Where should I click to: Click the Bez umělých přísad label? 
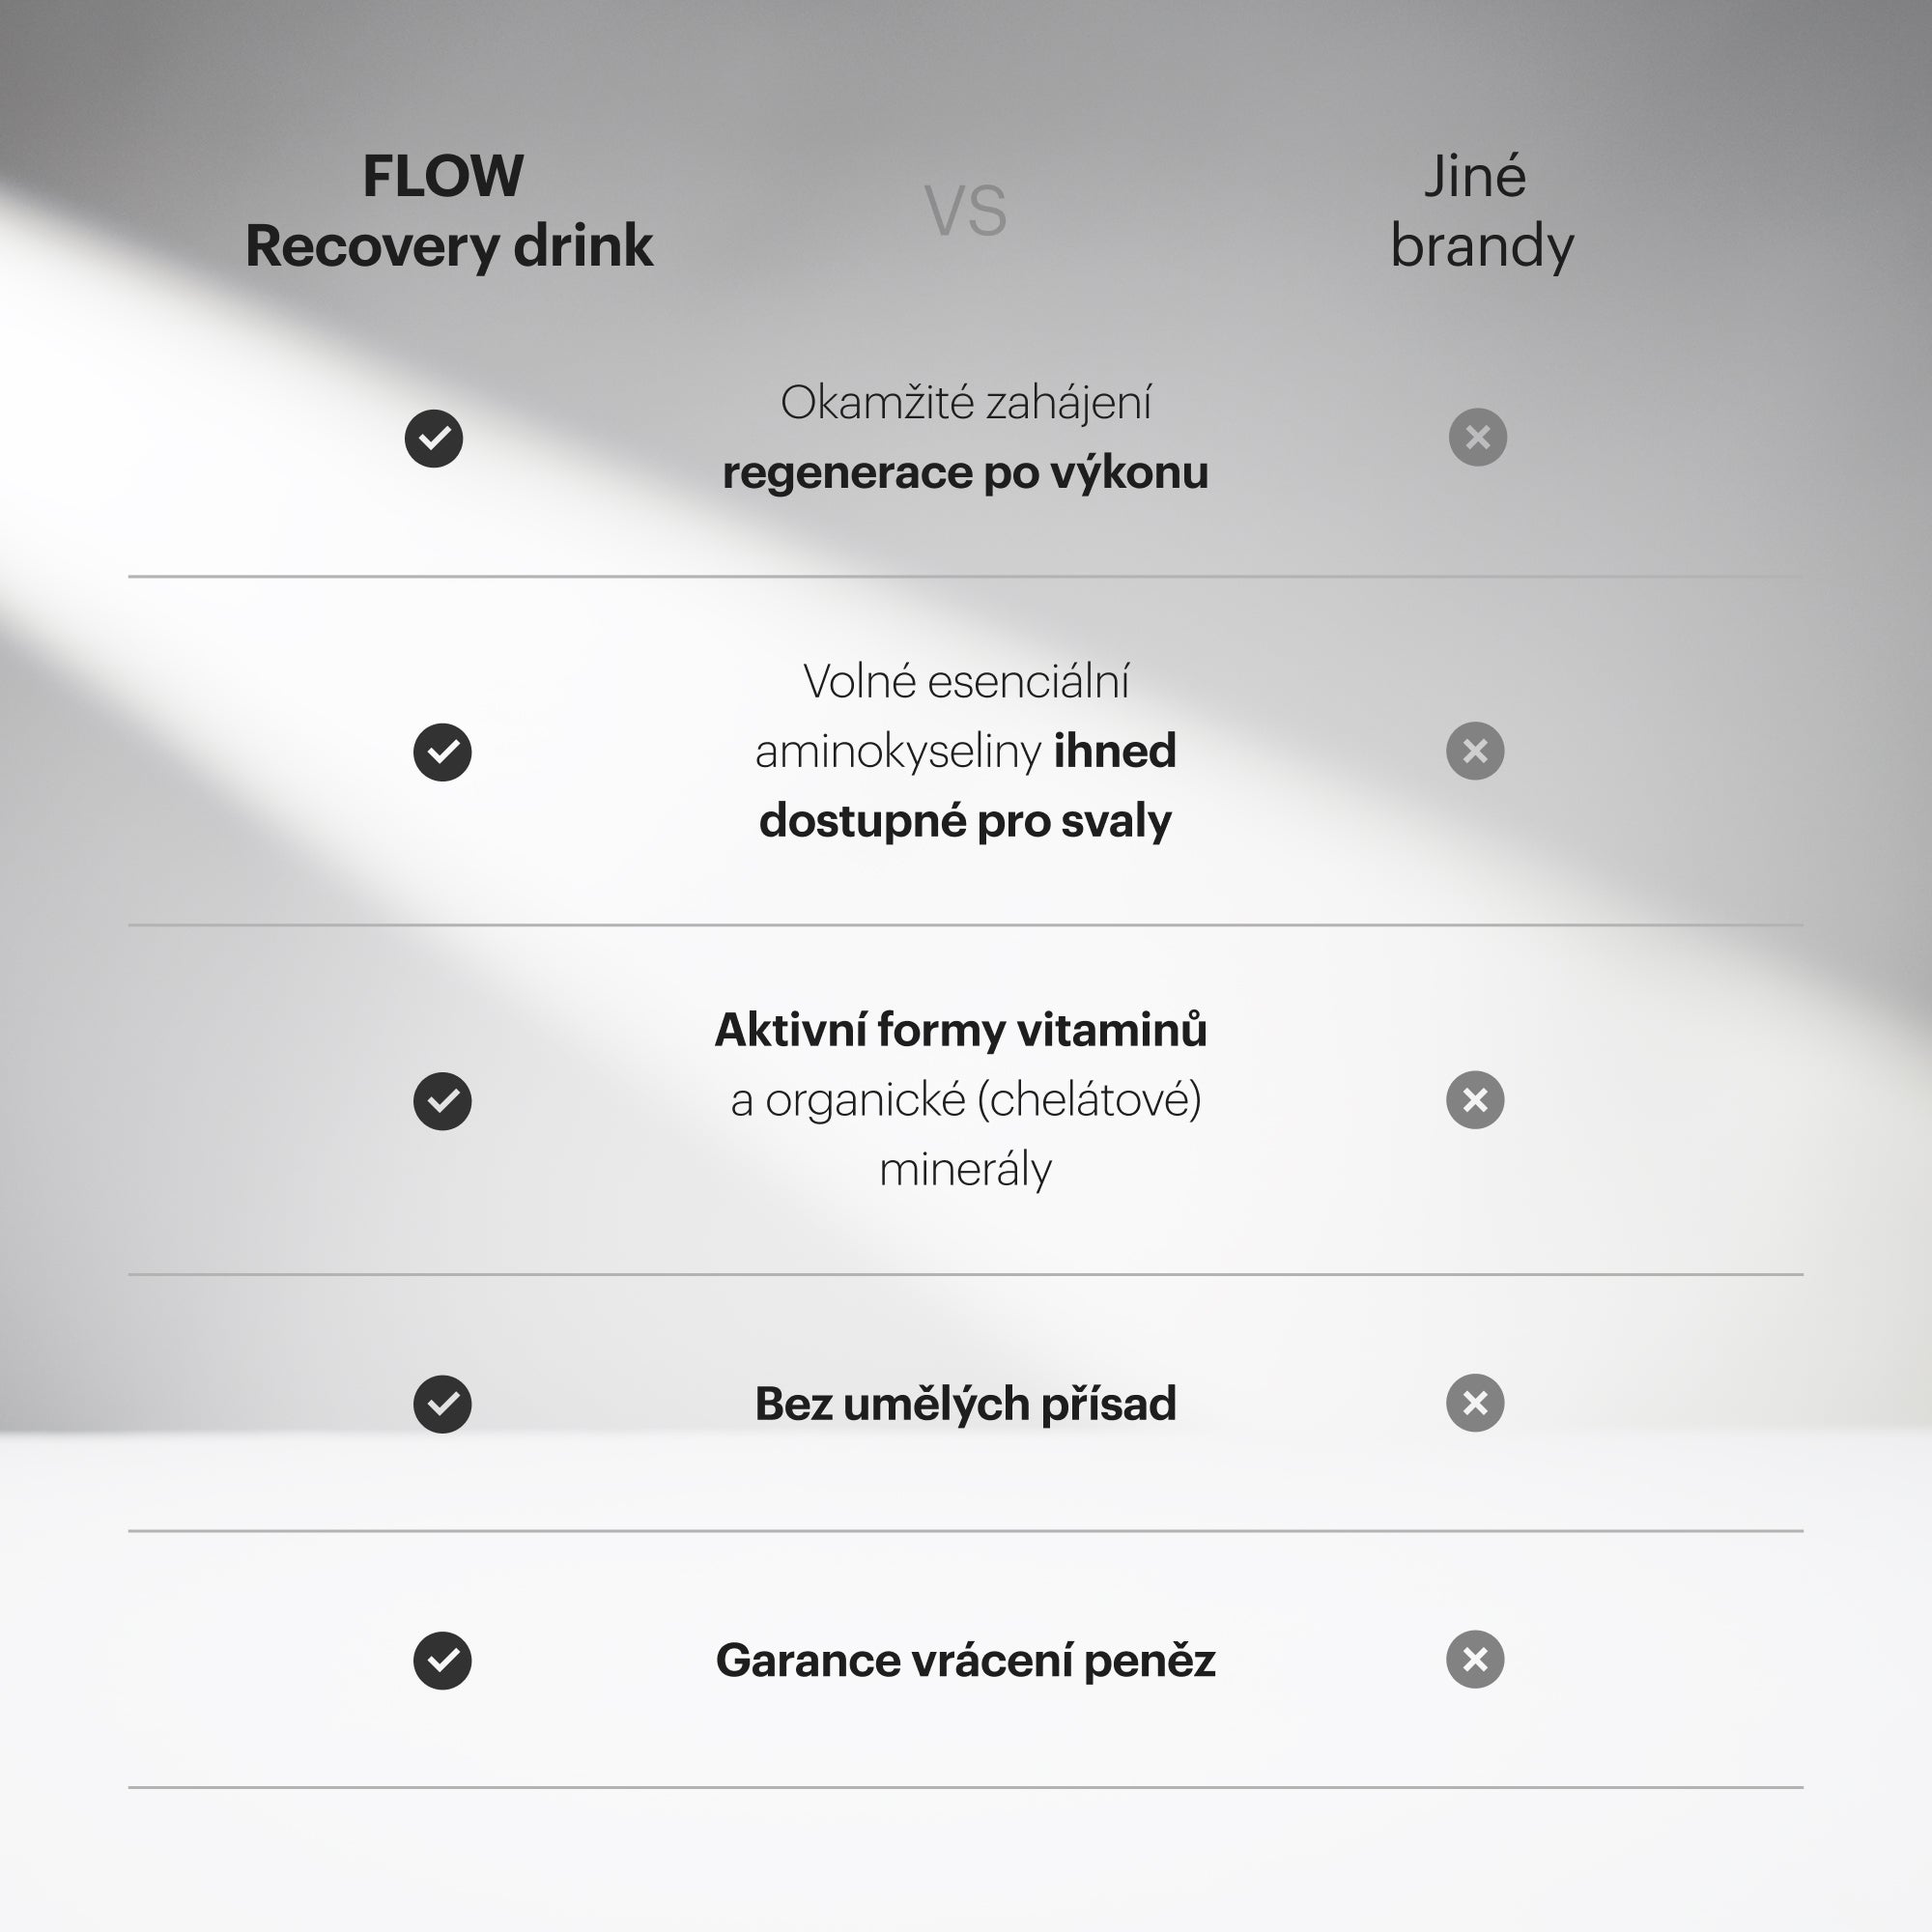pyautogui.click(x=965, y=1404)
